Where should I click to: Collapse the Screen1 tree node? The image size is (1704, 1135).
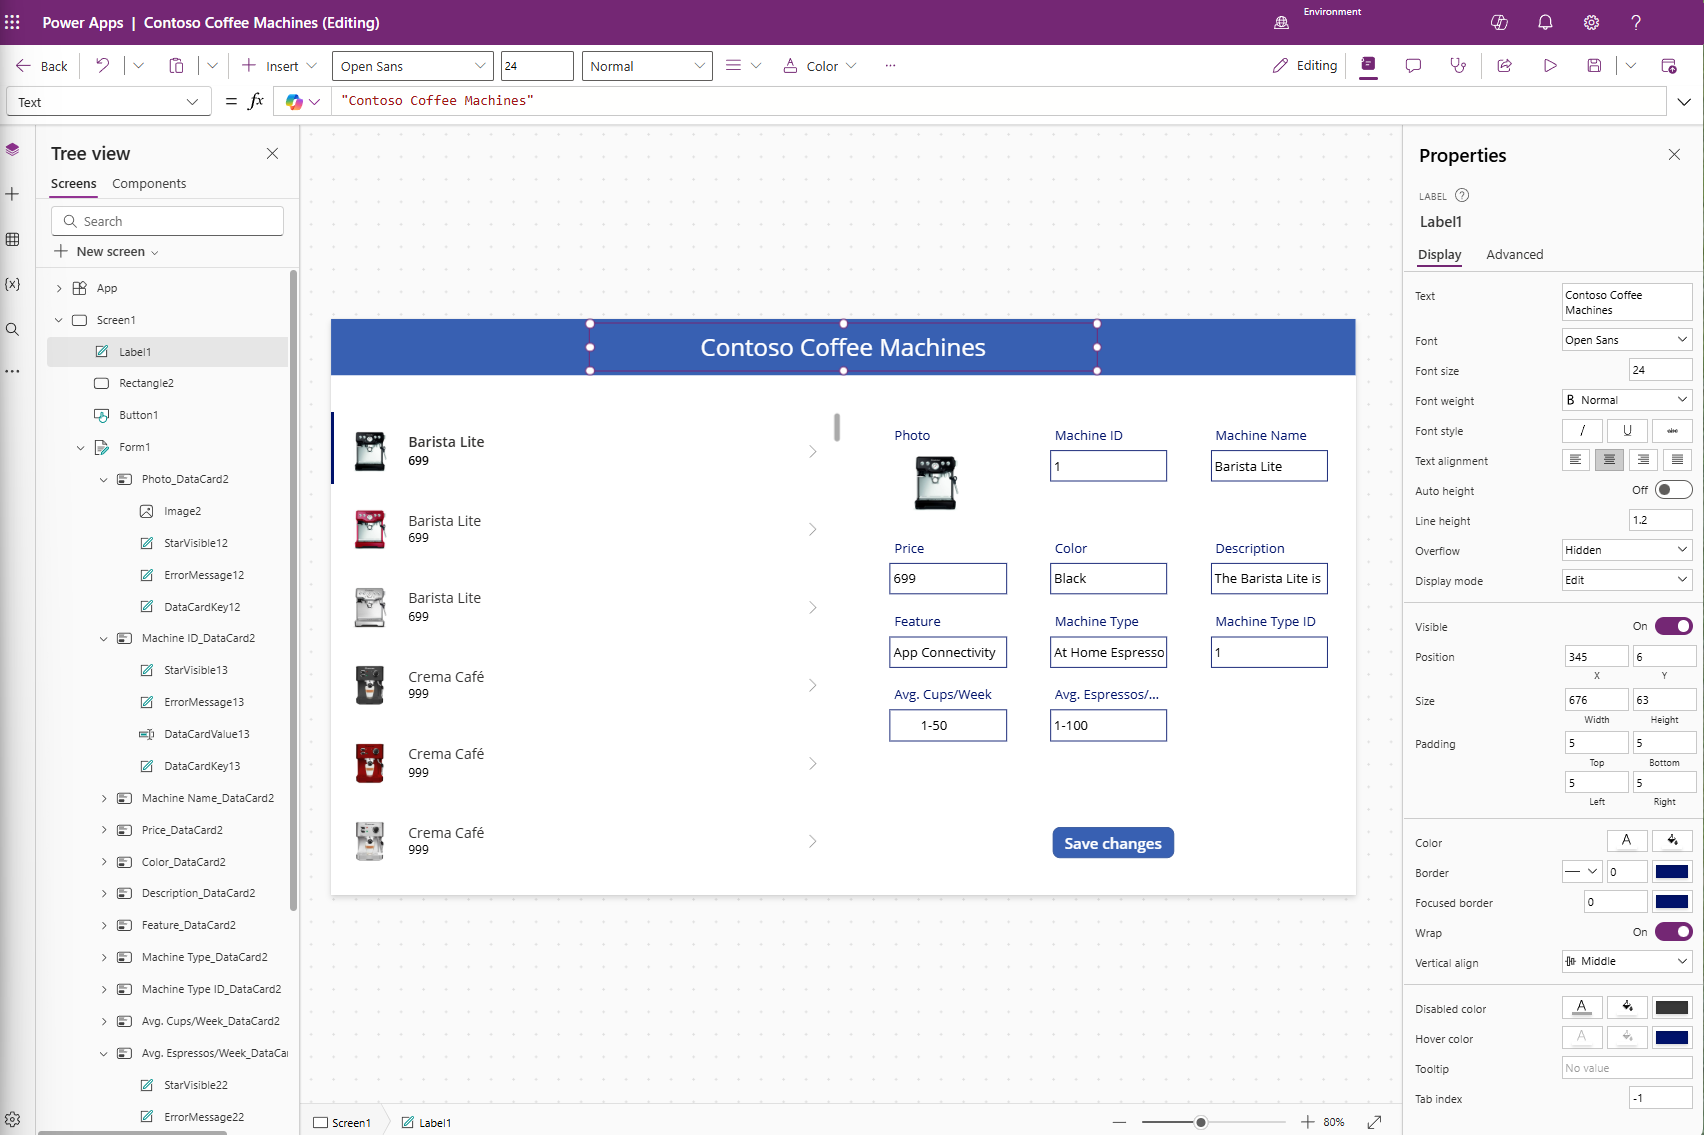tap(59, 320)
